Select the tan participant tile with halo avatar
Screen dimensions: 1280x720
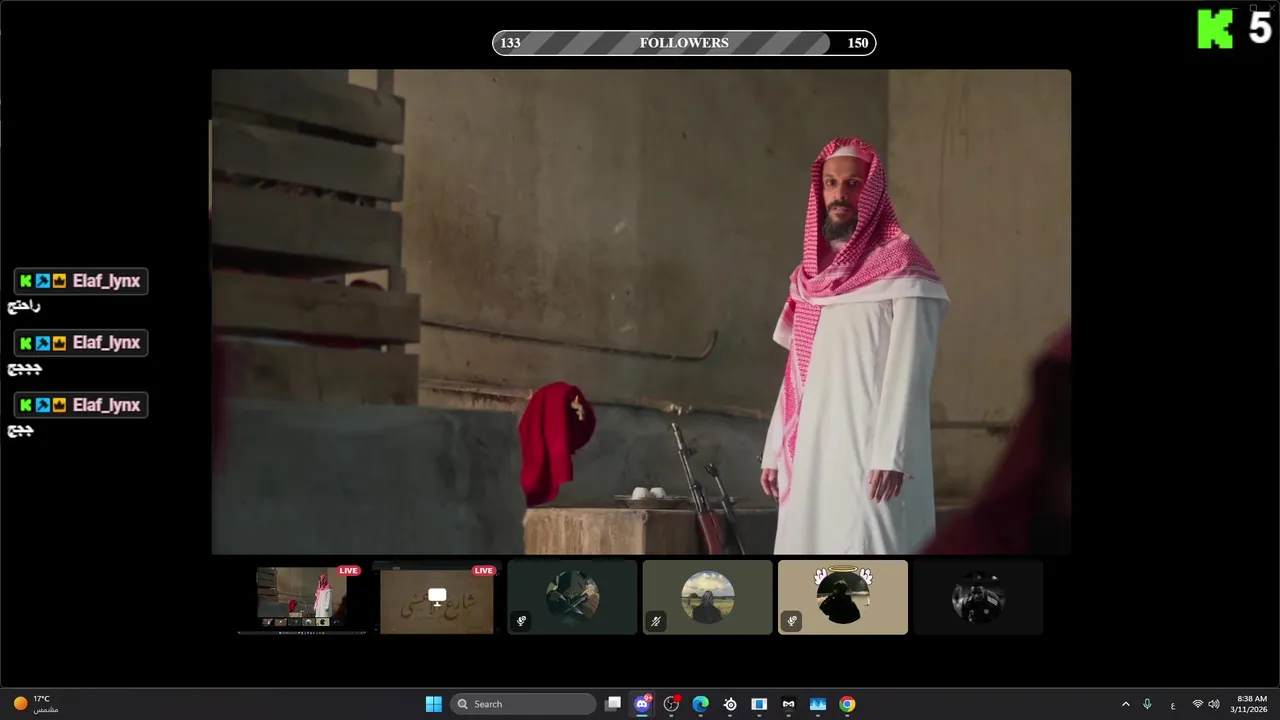point(843,597)
